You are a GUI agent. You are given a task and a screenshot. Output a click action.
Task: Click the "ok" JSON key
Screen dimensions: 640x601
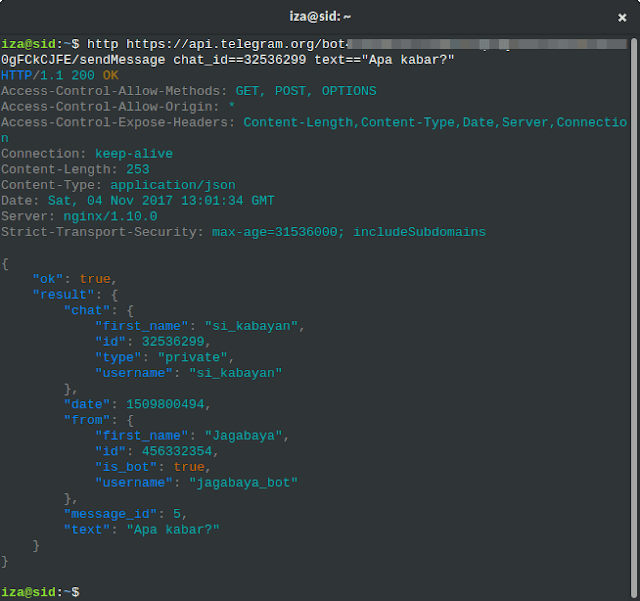(x=48, y=279)
